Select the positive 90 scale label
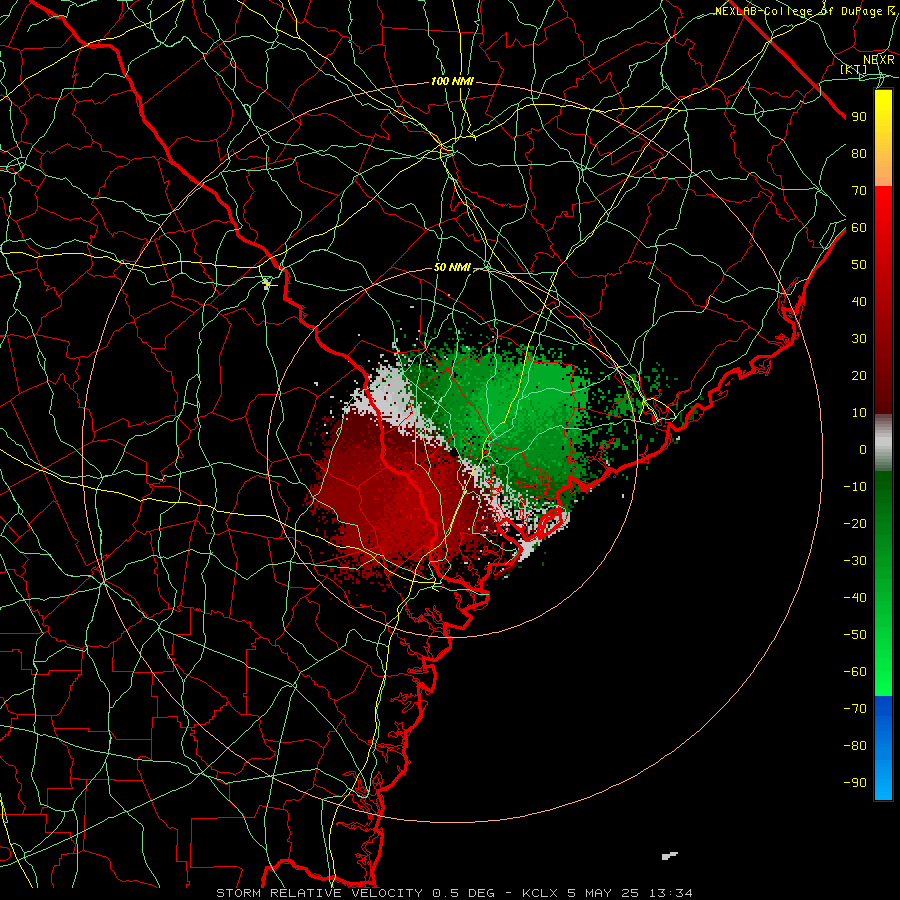 859,117
